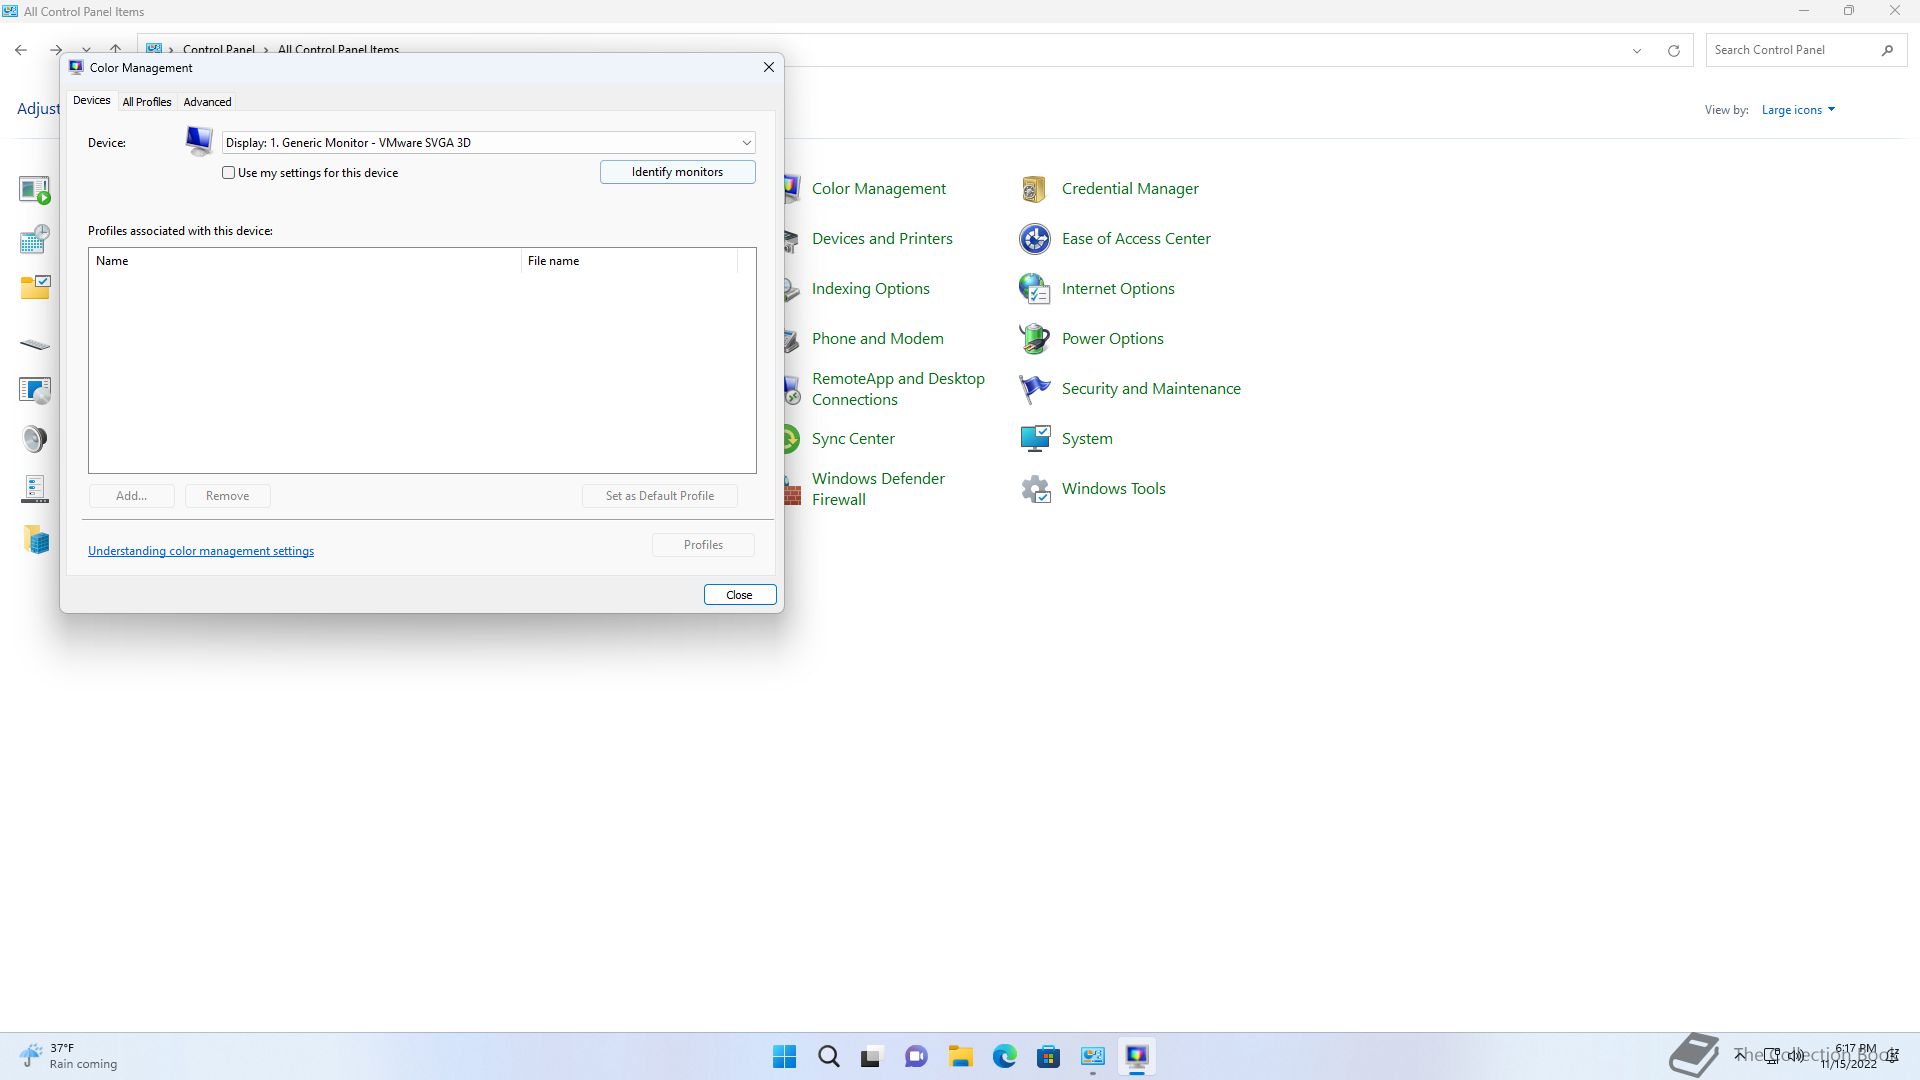1920x1080 pixels.
Task: Click the Profiles button
Action: [x=703, y=545]
